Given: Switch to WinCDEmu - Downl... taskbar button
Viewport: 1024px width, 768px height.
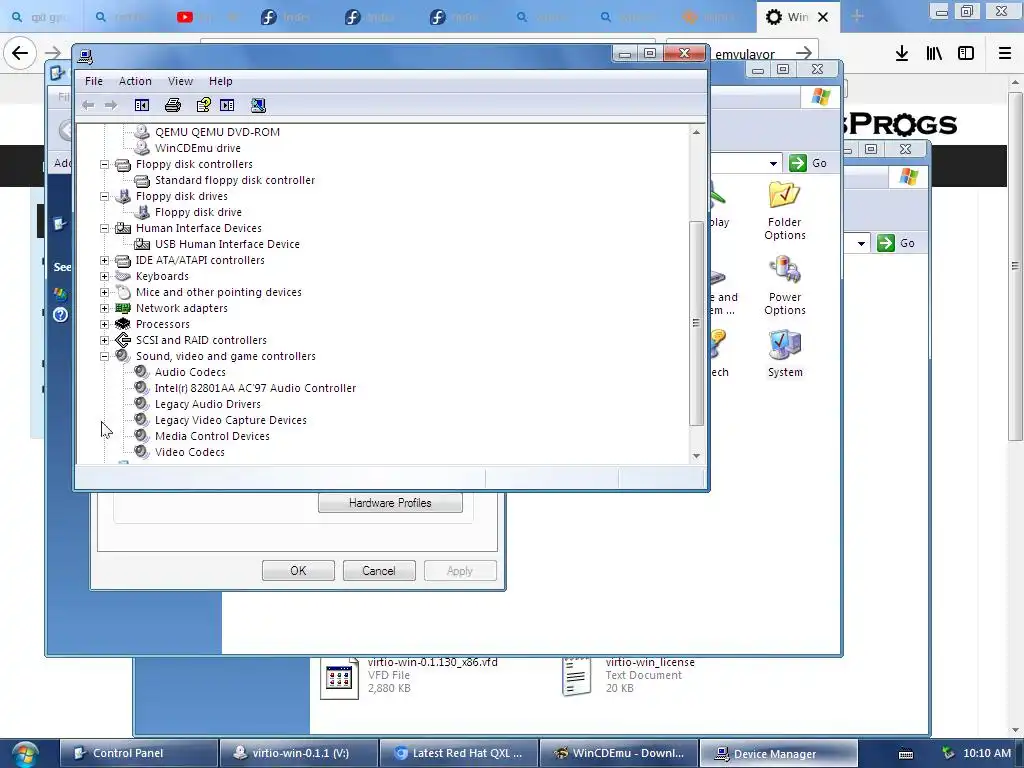Looking at the screenshot, I should click(618, 753).
